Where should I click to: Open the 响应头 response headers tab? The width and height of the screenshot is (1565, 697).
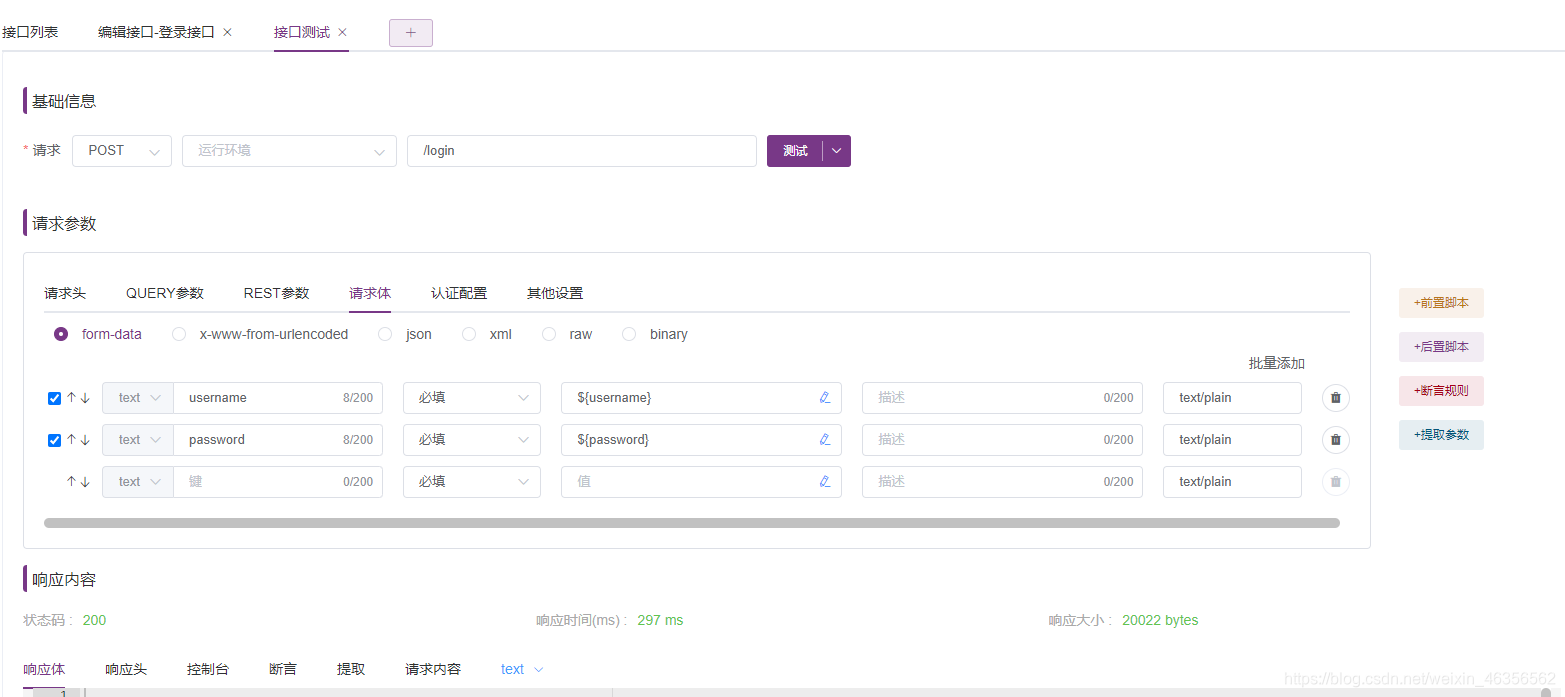(125, 669)
